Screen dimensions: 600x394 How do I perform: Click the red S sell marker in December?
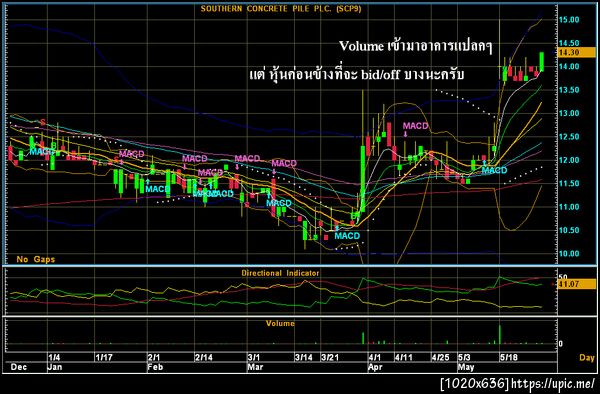click(x=42, y=122)
